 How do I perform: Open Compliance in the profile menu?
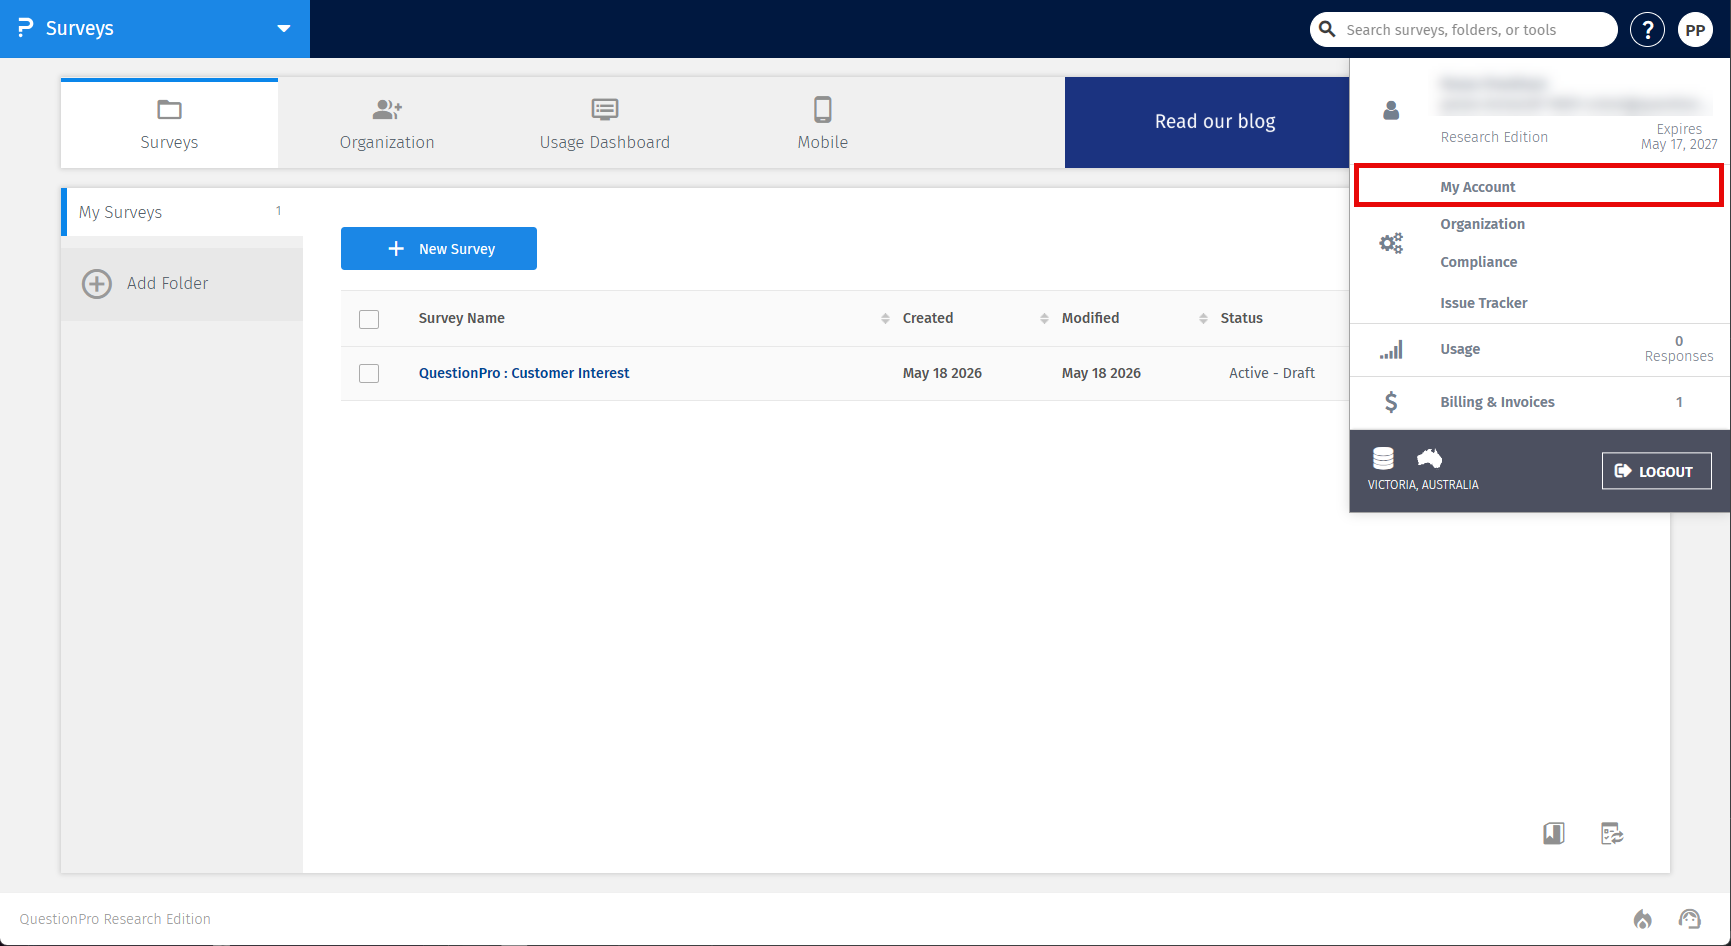(1478, 262)
